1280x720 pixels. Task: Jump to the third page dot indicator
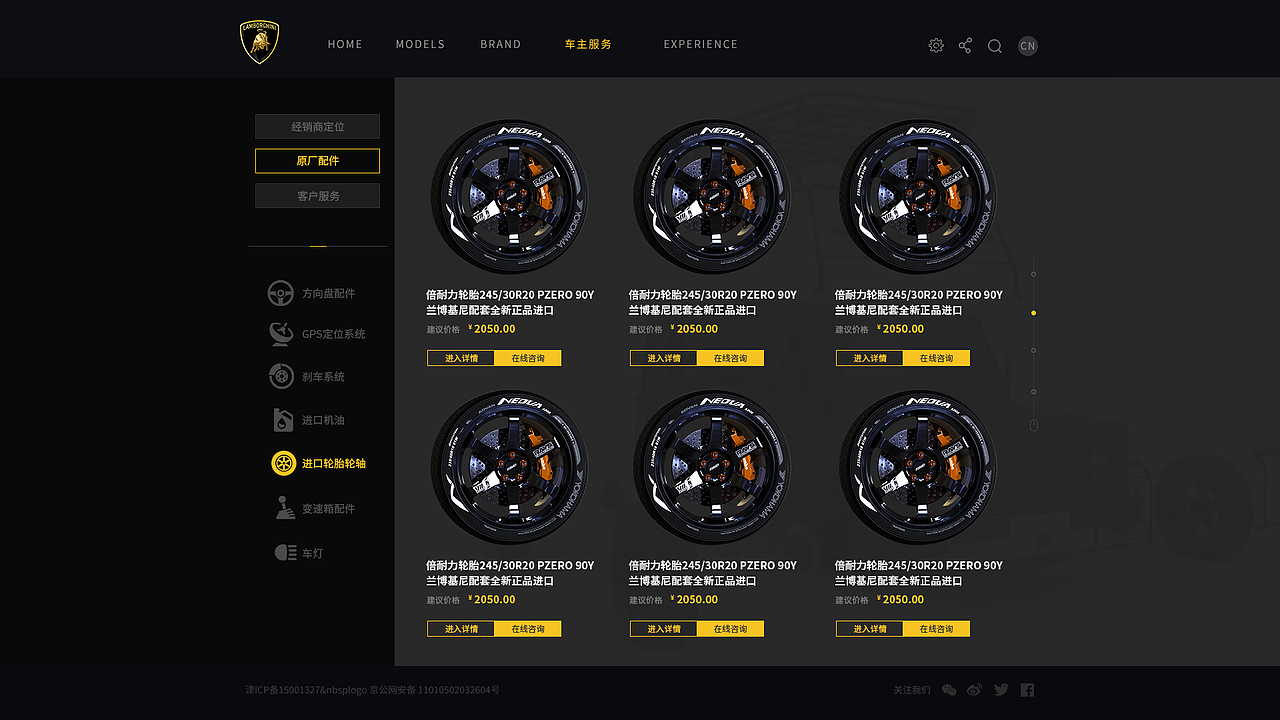point(1033,350)
